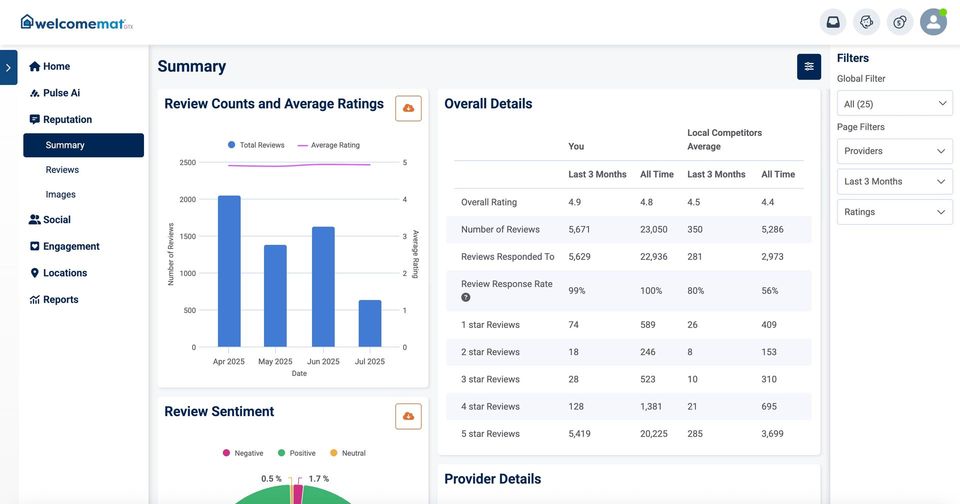This screenshot has width=960, height=504.
Task: Click the 1 star Reviews row label
Action: click(x=490, y=325)
